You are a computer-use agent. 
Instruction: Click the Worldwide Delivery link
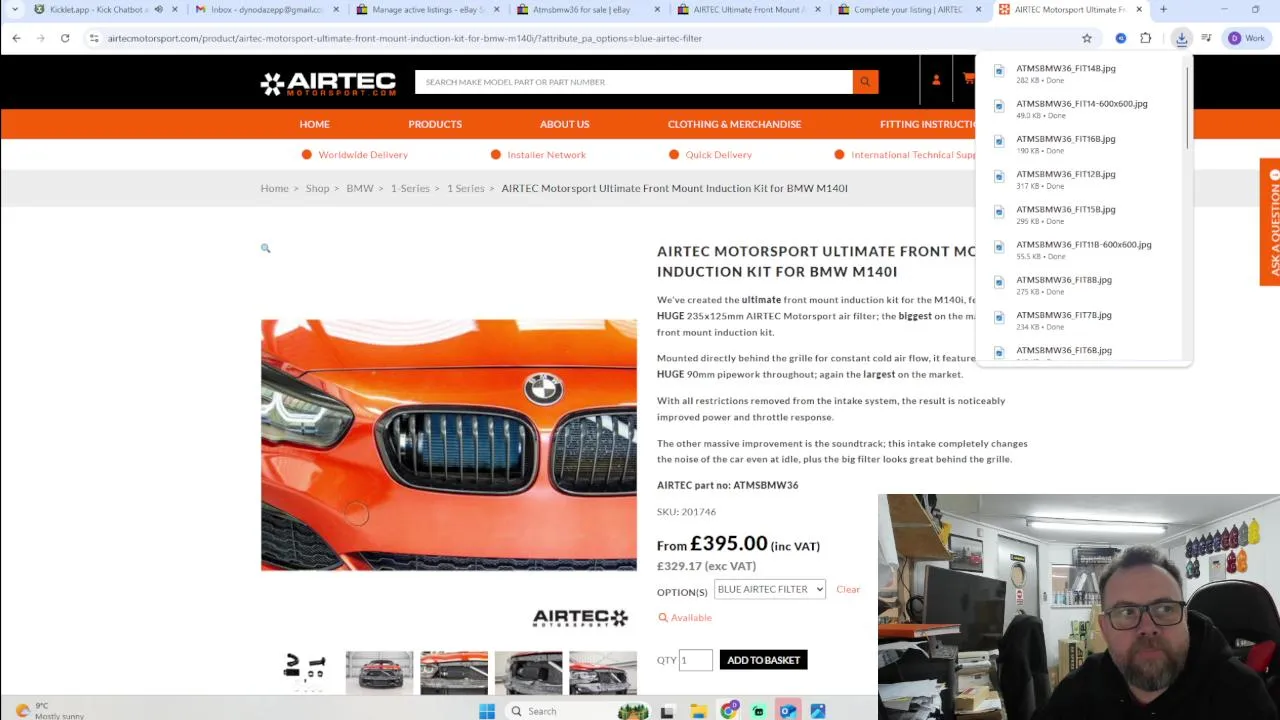[363, 155]
